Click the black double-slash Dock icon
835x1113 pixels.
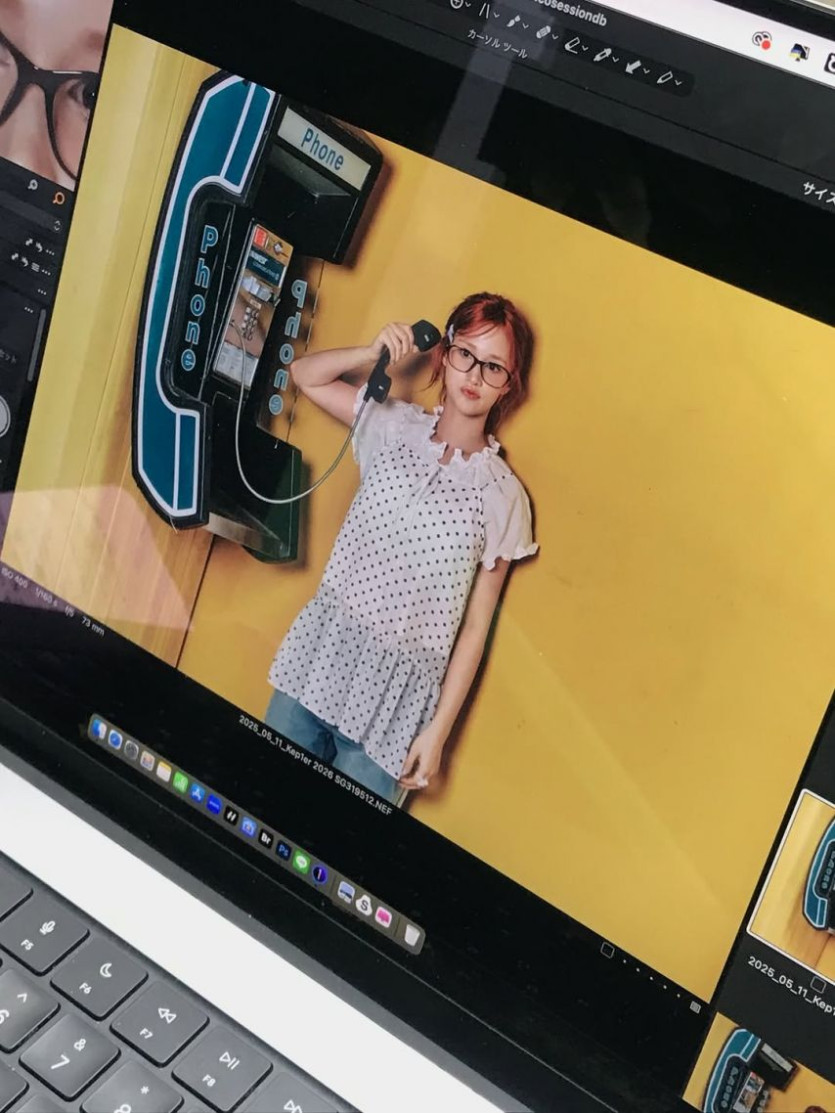point(231,816)
